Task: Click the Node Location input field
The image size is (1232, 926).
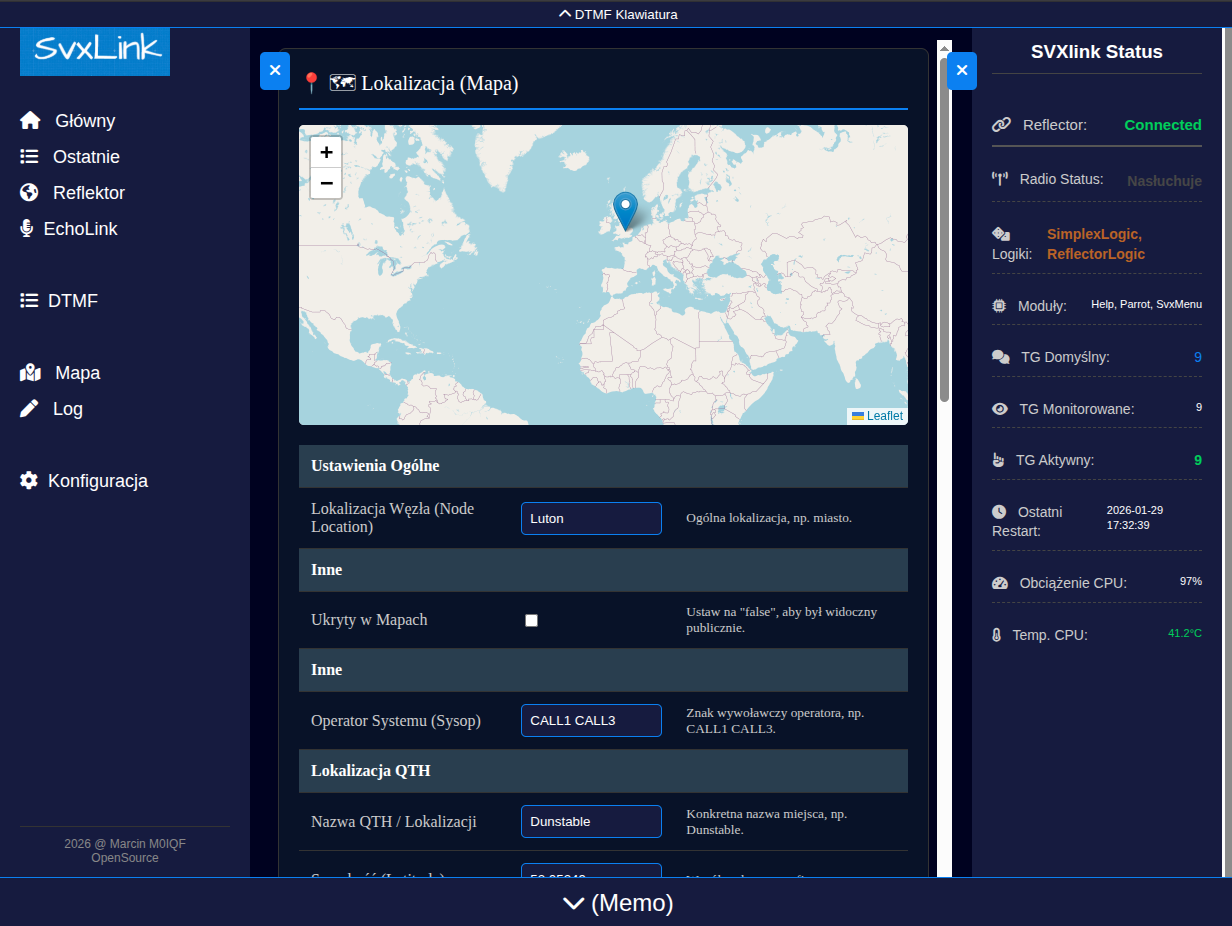Action: point(591,519)
